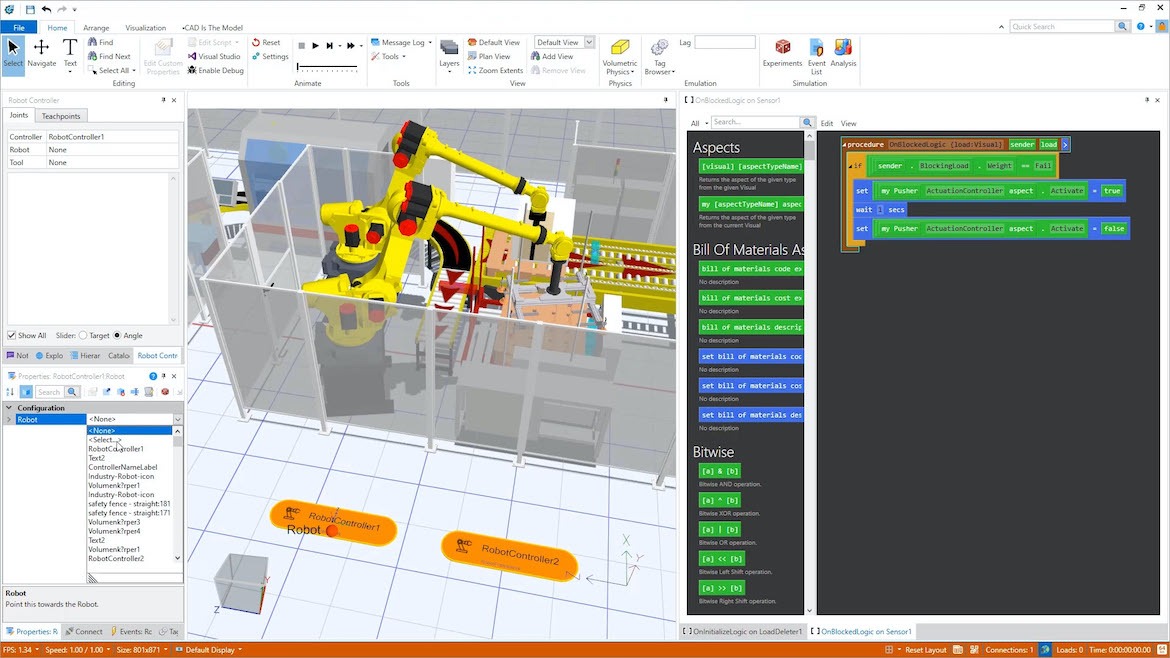Switch to Default View

coord(493,43)
